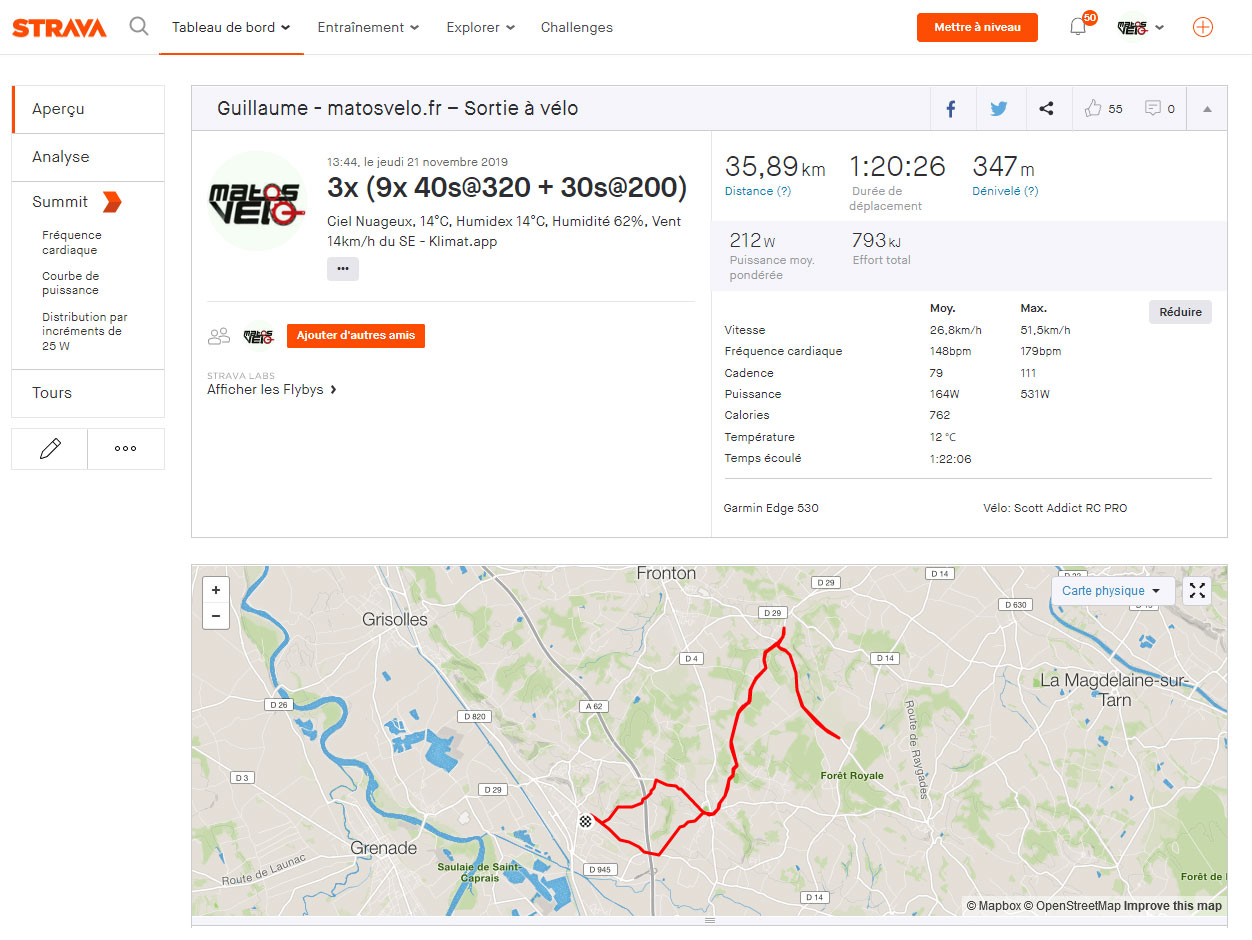Share activity on Twitter
The width and height of the screenshot is (1252, 940).
(x=998, y=109)
